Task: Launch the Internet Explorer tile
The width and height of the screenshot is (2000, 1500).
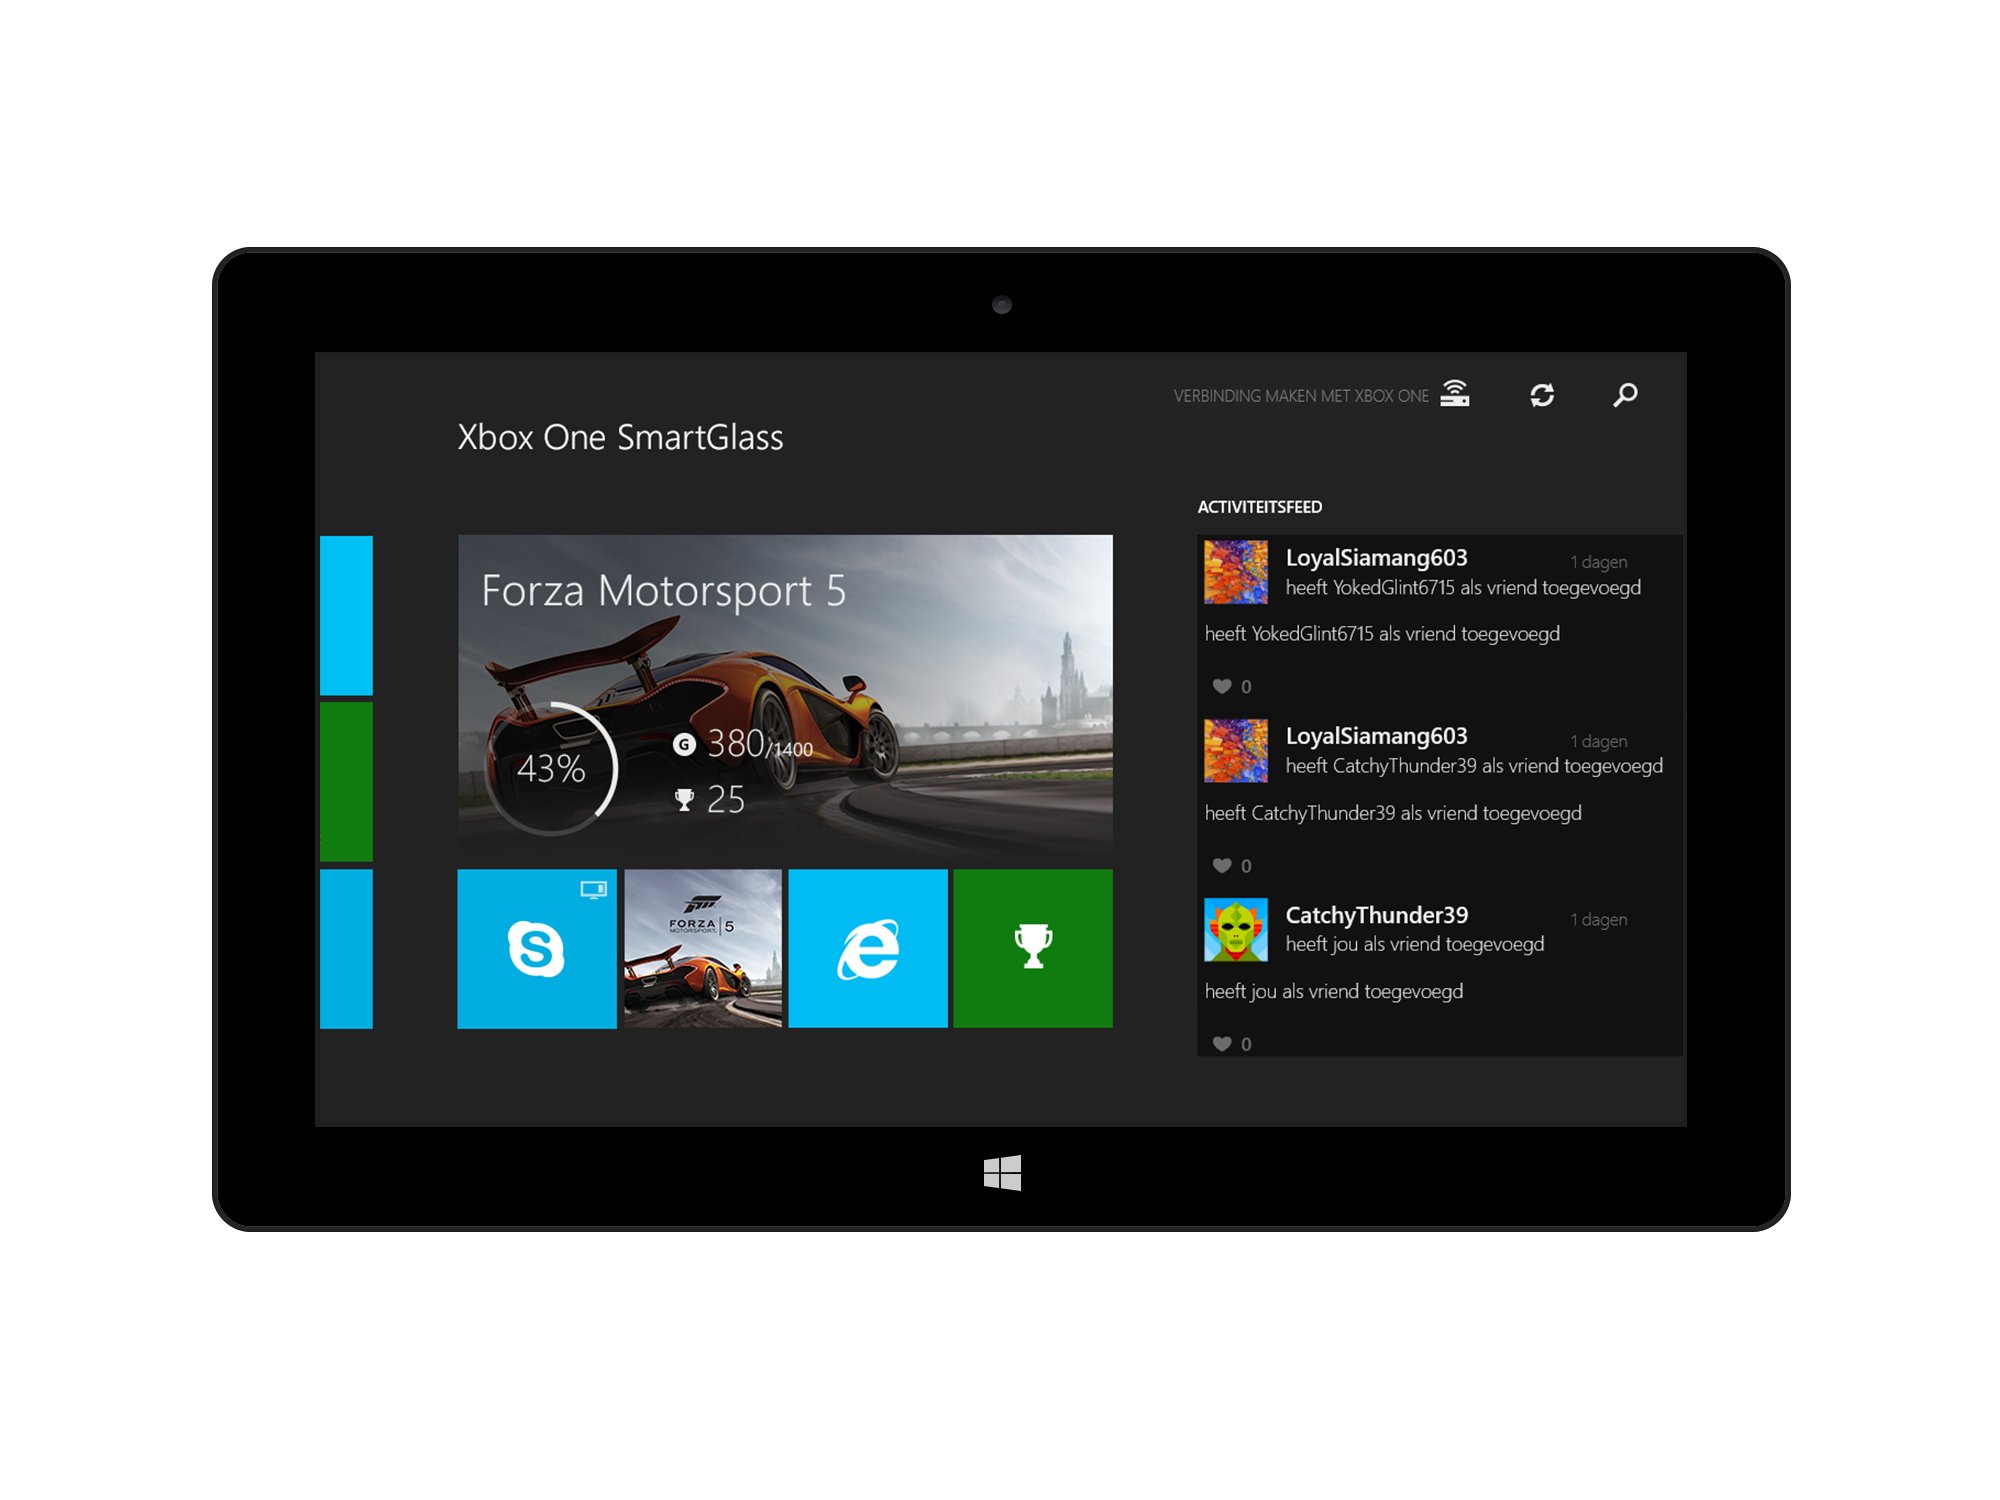Action: click(x=867, y=948)
